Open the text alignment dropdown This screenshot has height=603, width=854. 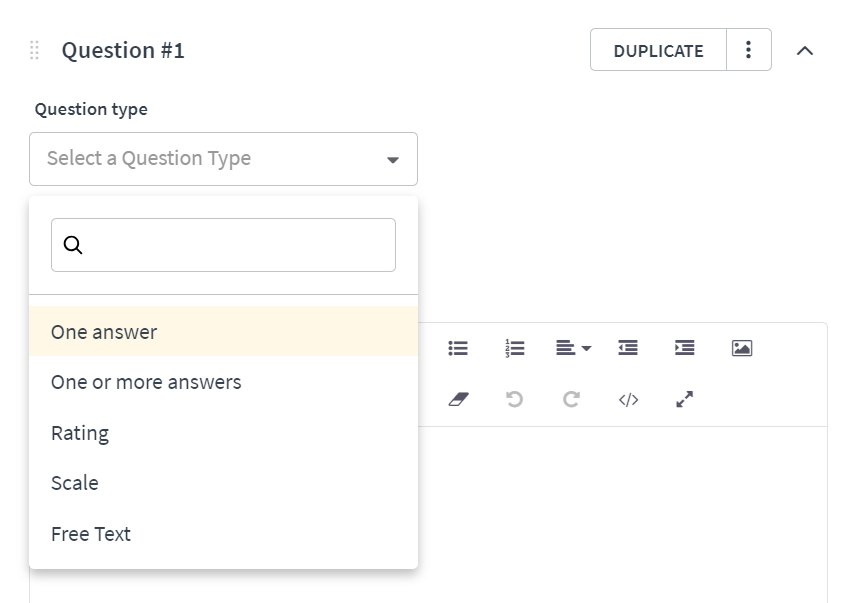[x=574, y=348]
